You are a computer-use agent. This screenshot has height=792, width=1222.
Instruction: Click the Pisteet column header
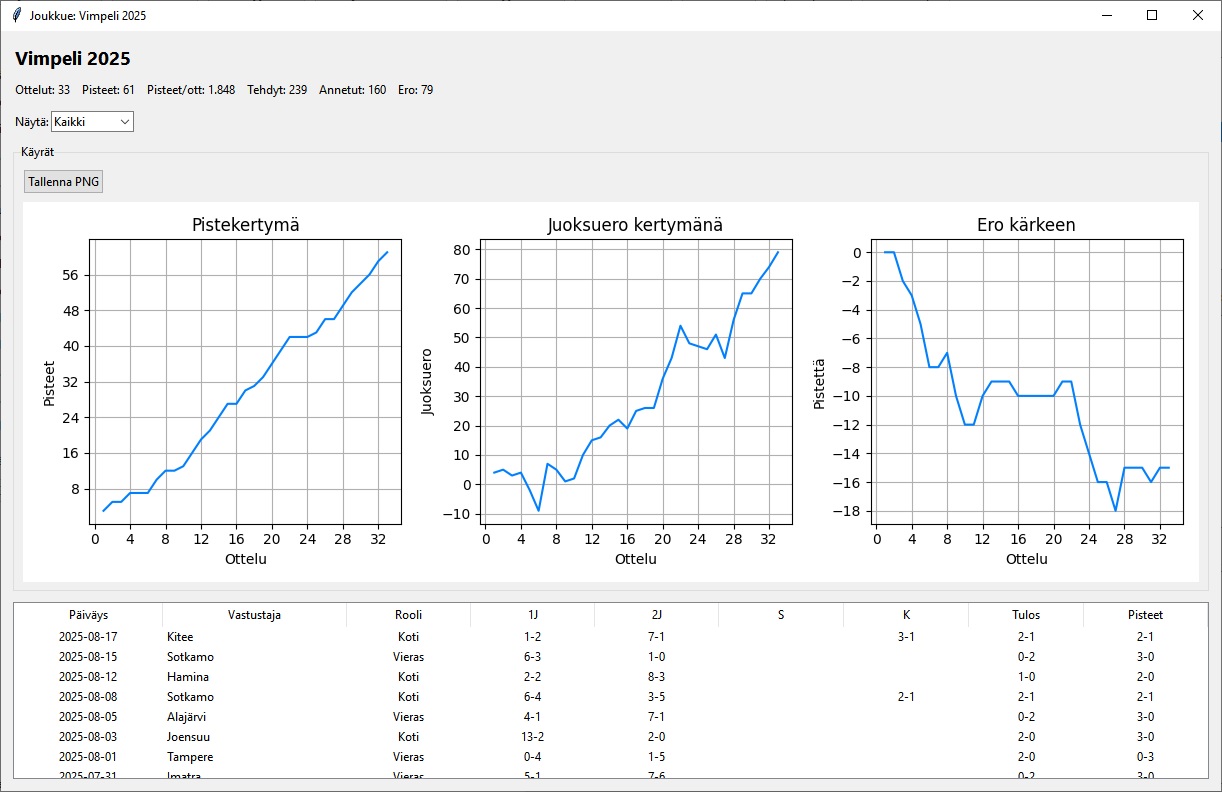click(x=1144, y=615)
